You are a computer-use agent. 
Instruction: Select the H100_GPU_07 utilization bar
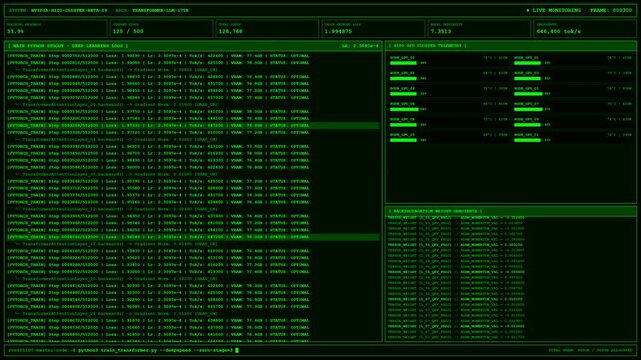[528, 110]
